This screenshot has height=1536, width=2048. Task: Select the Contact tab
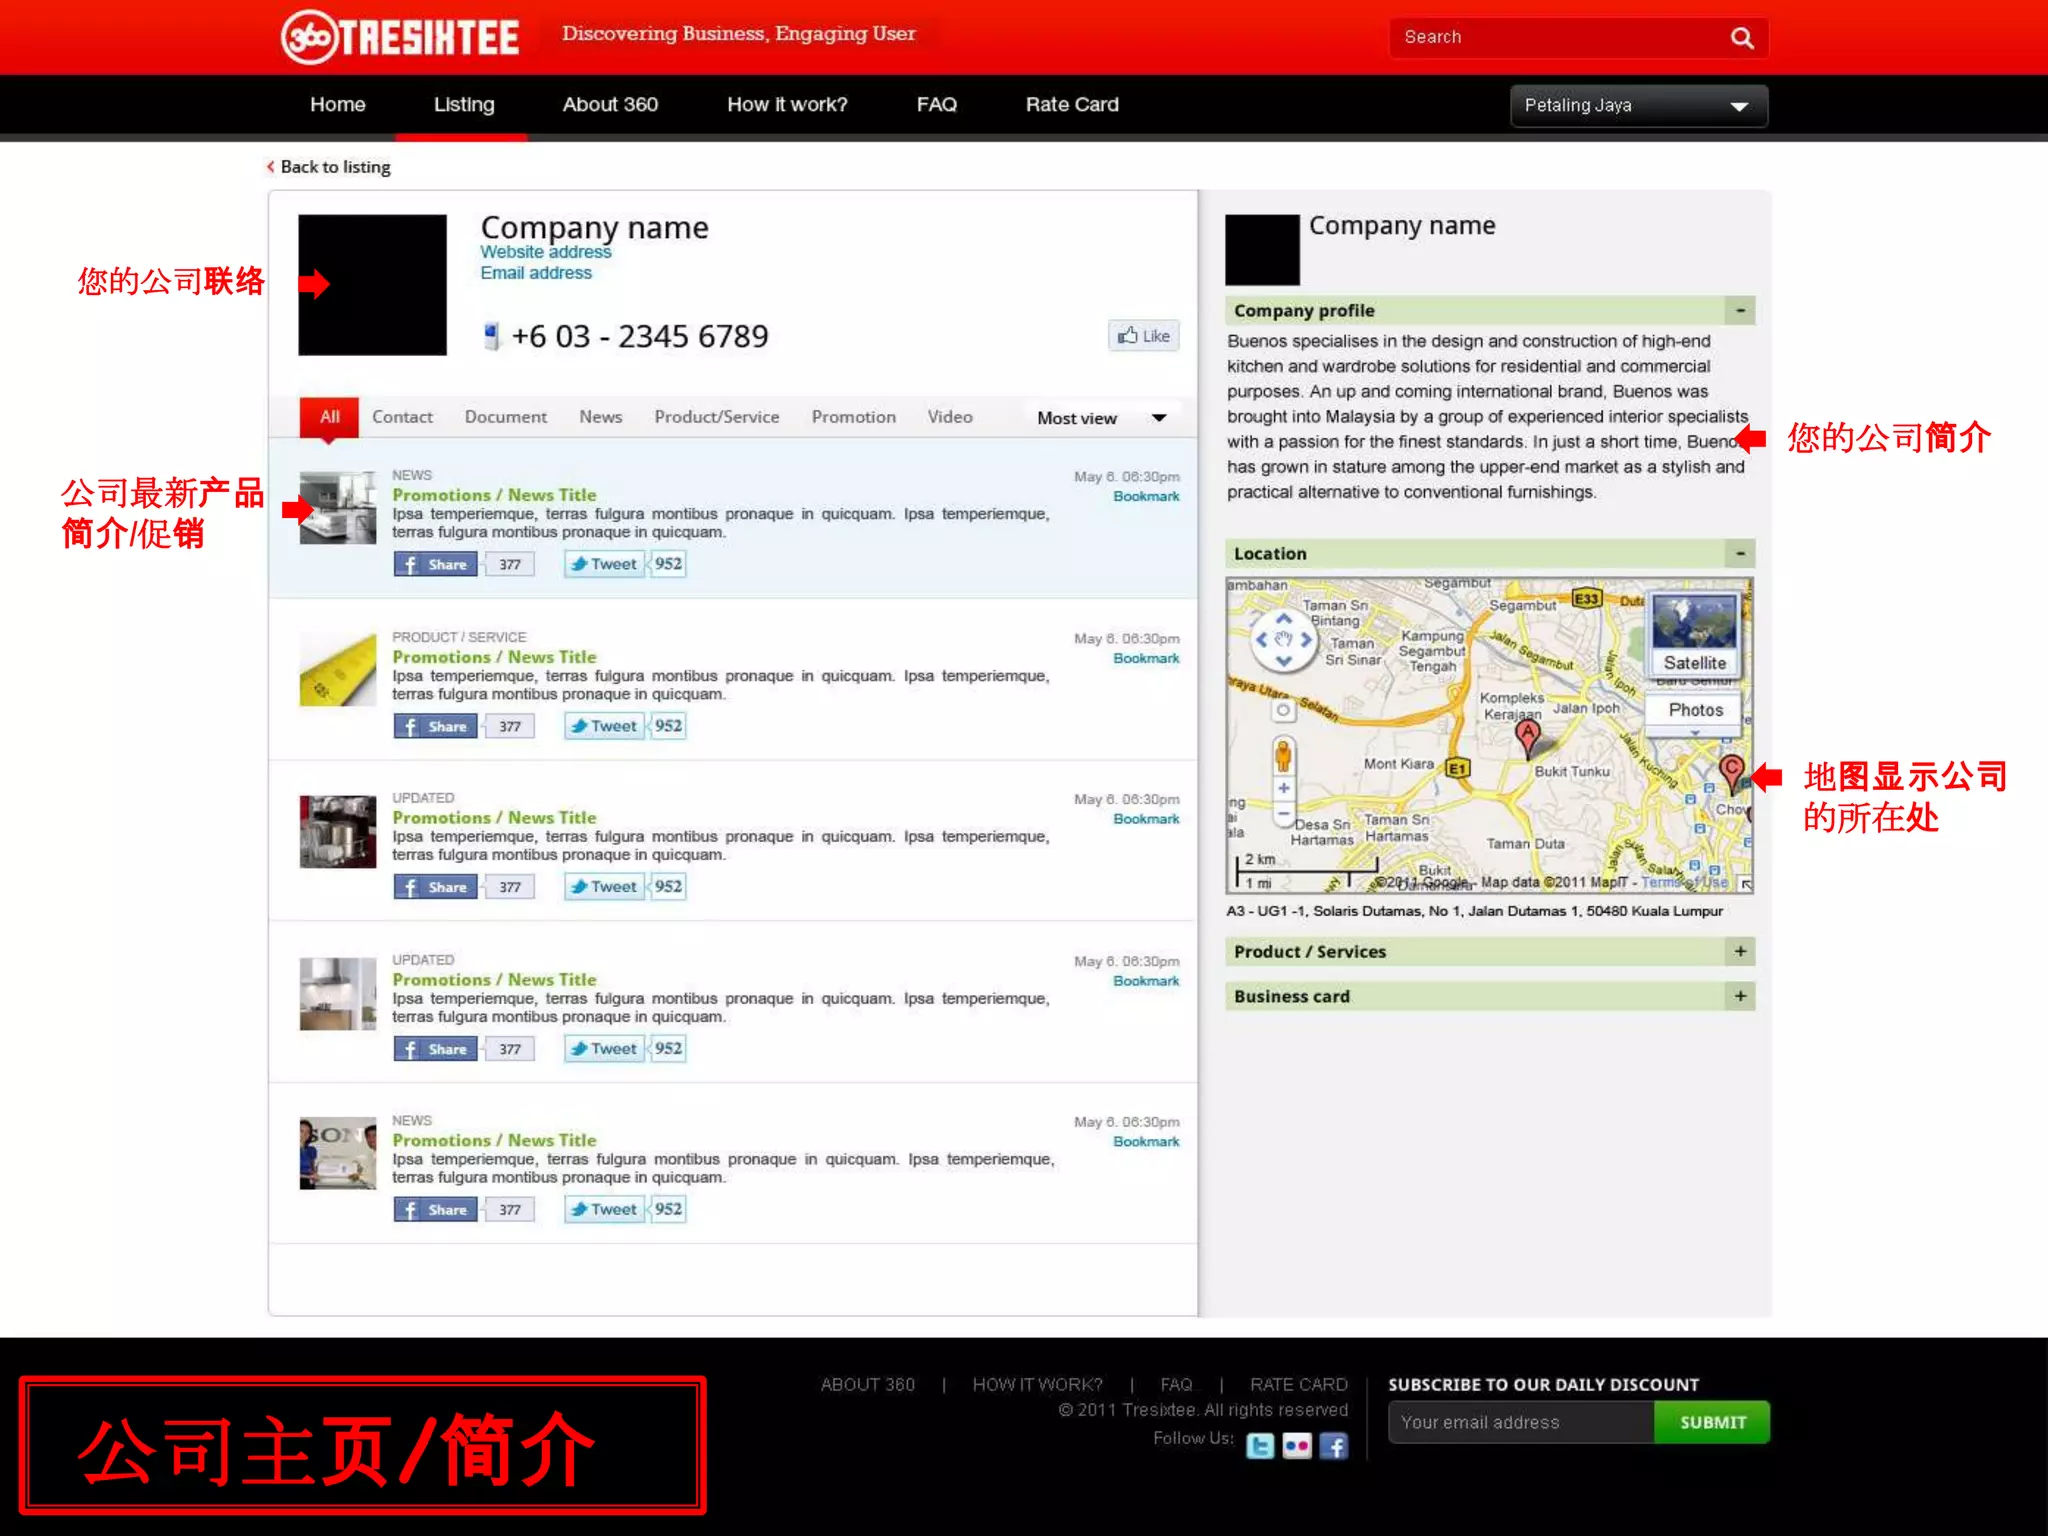coord(402,417)
